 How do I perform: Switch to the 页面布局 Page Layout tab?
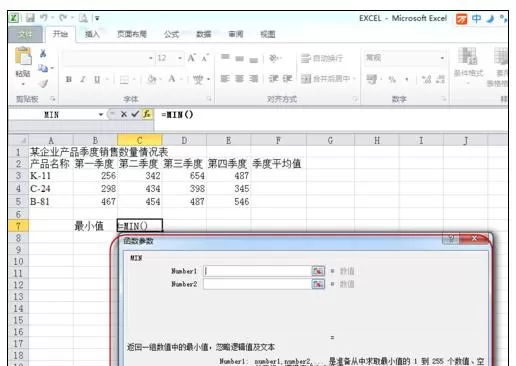point(132,34)
